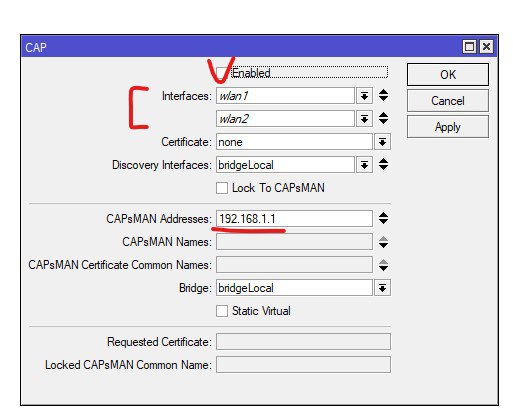Click the Cancel button
This screenshot has width=513, height=418.
(448, 101)
